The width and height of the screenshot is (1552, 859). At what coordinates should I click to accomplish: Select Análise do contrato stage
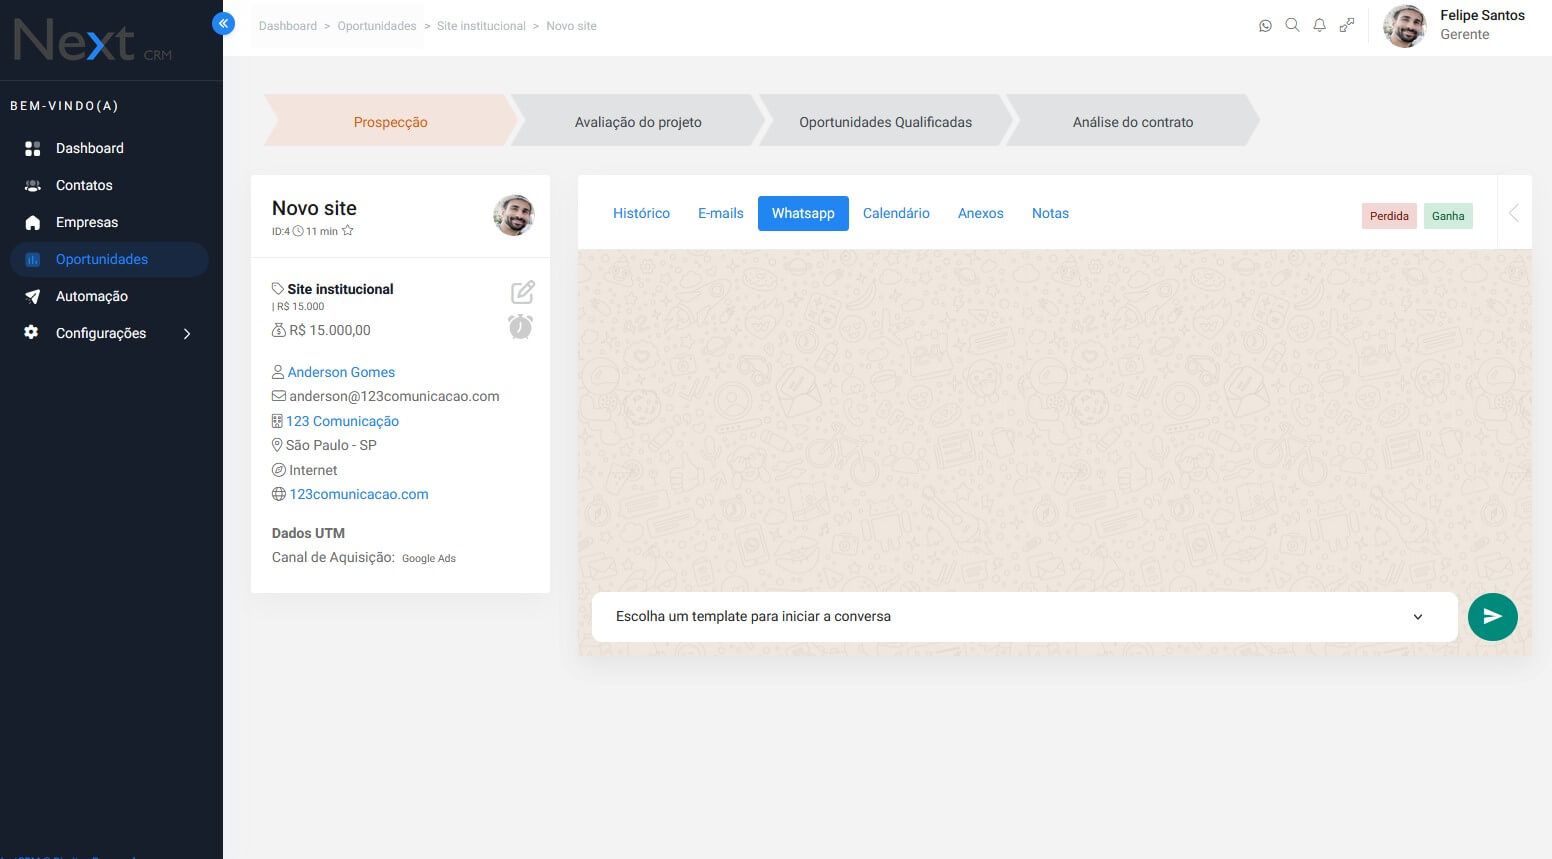tap(1133, 122)
